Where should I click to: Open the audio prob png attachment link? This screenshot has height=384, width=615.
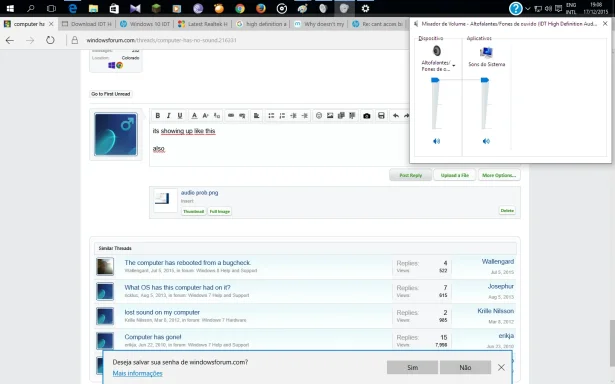tap(199, 193)
